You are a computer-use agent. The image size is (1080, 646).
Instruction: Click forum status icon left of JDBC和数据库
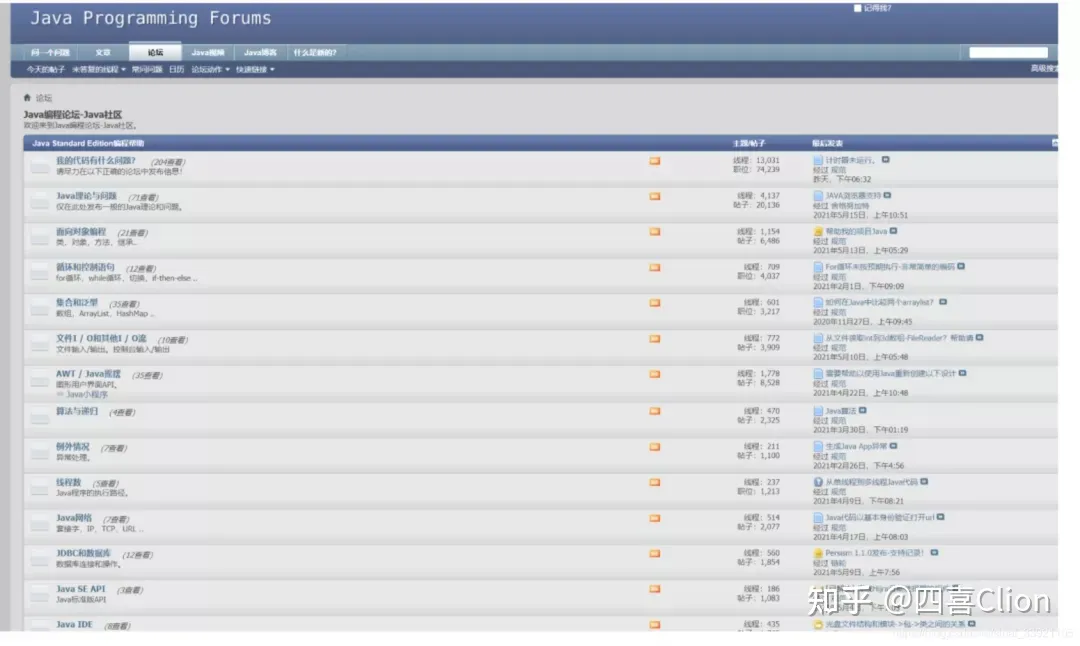tap(40, 559)
